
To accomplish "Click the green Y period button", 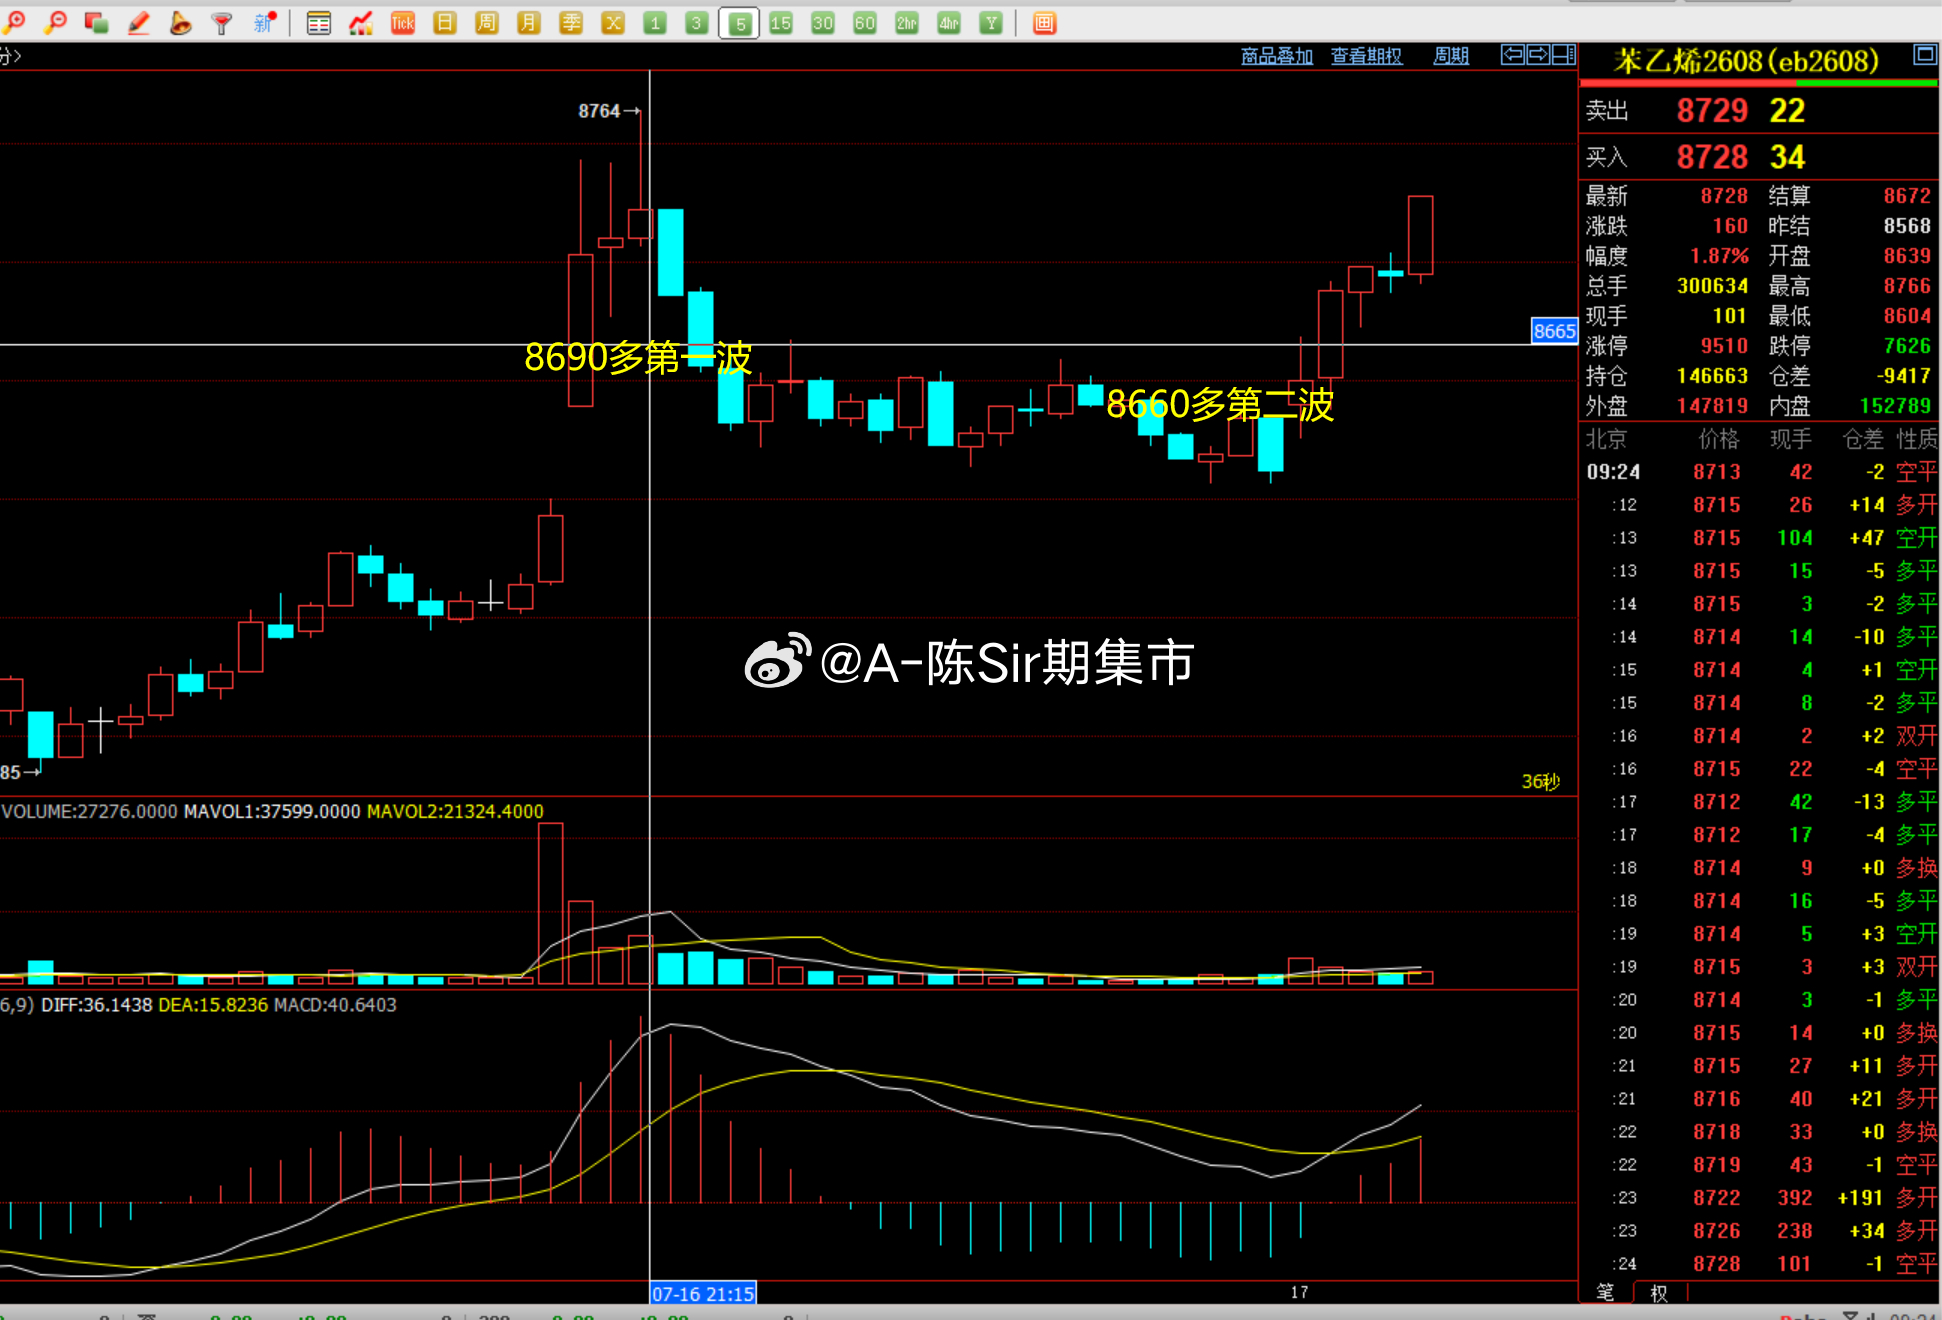I will click(x=991, y=23).
